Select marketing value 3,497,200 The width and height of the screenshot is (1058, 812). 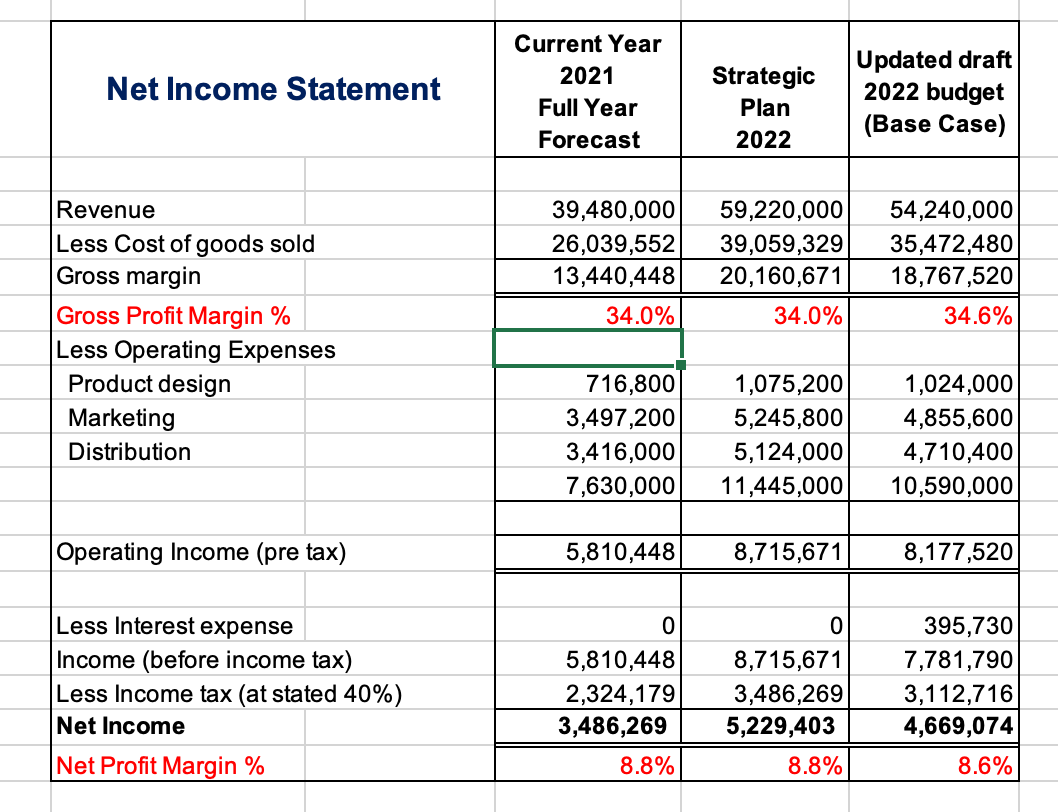(620, 417)
